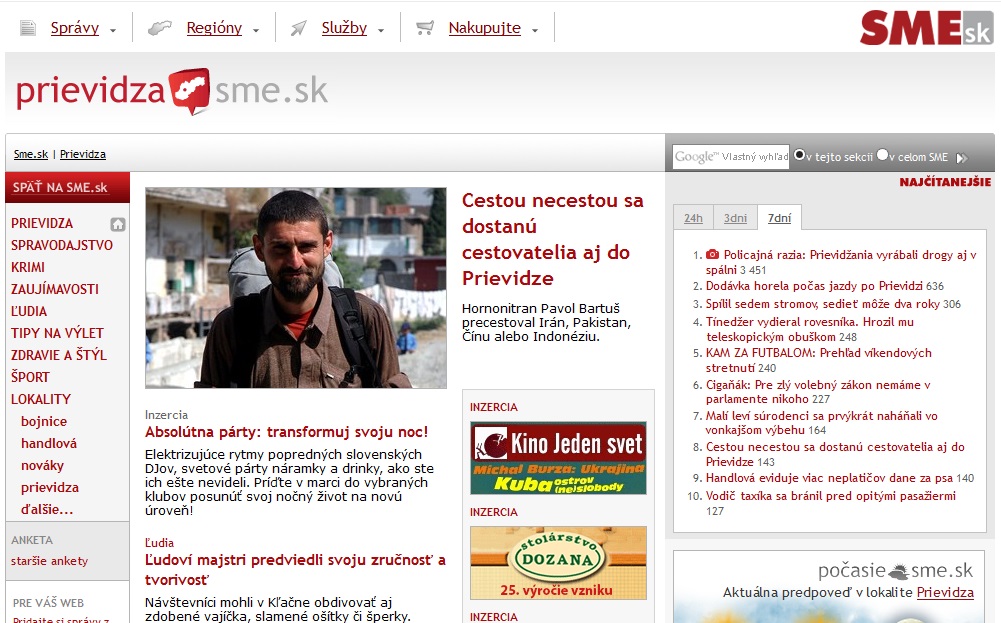Click the shopping cart icon beside Nakupujte

point(425,28)
